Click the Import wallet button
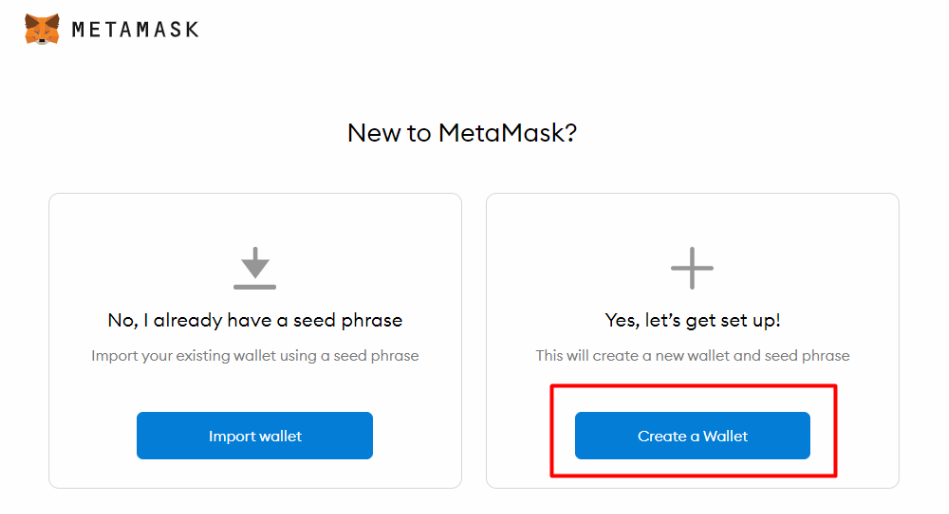 255,435
